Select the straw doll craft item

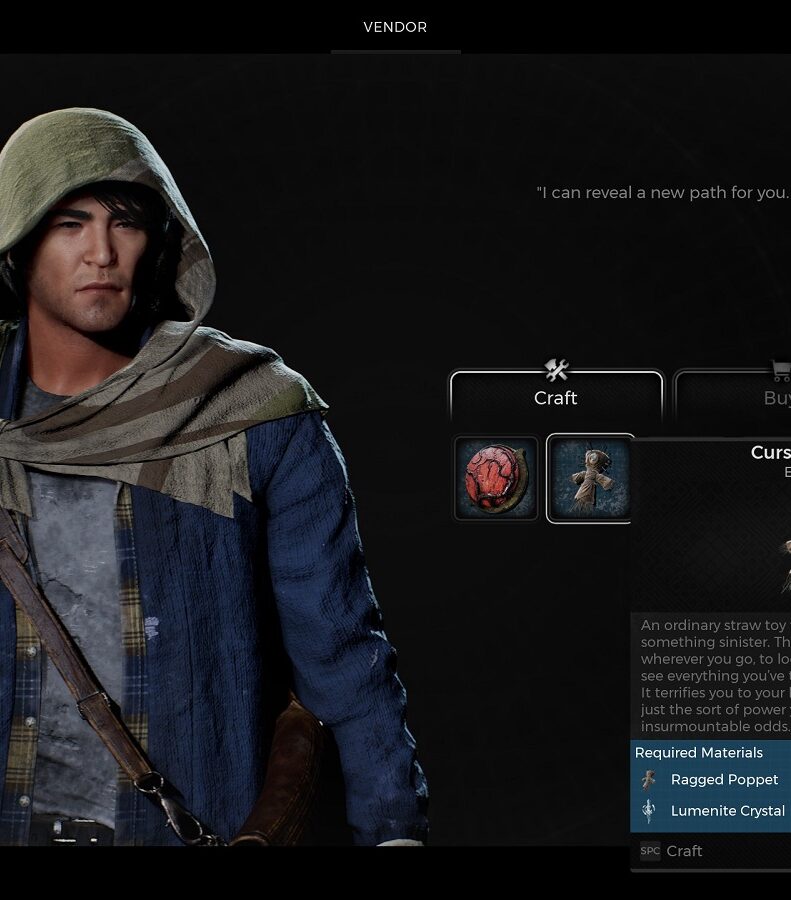pos(590,478)
